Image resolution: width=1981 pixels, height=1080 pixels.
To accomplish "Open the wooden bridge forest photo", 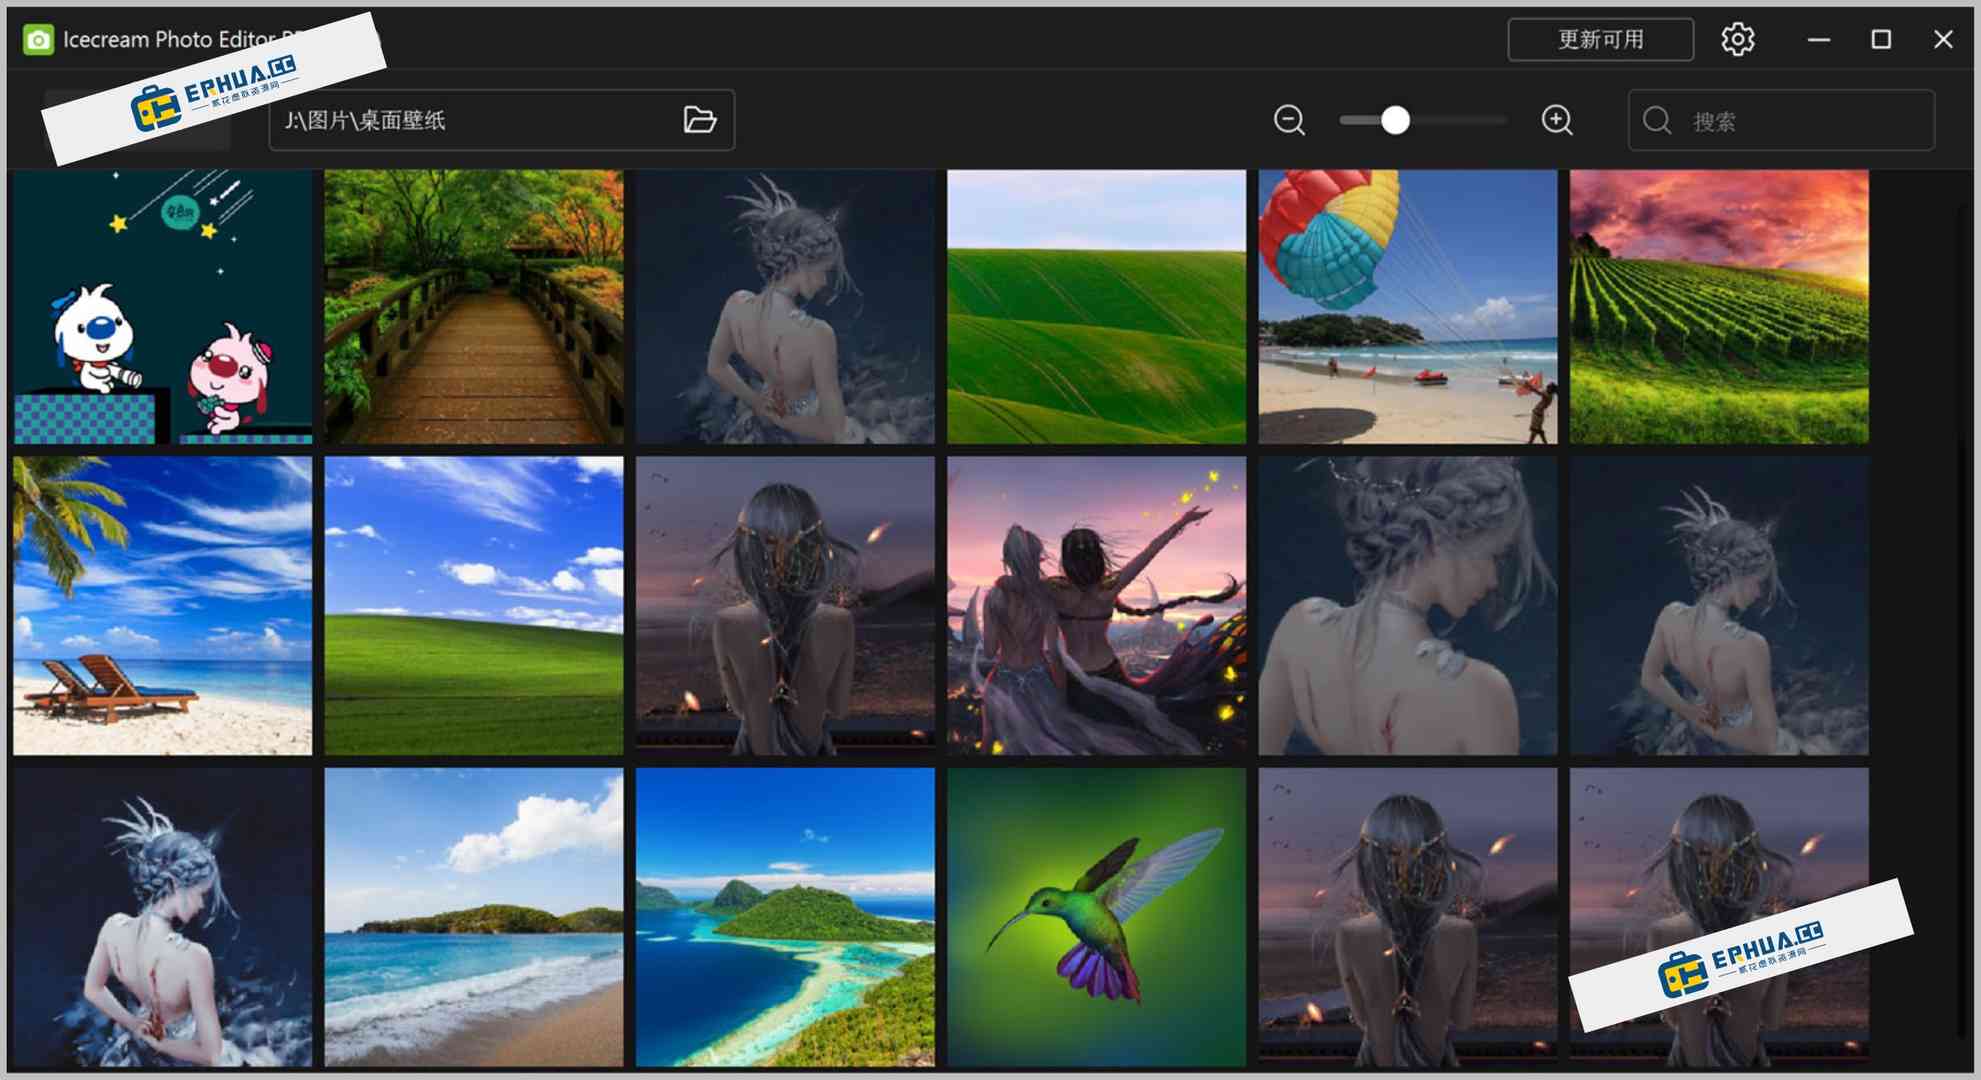I will (472, 307).
